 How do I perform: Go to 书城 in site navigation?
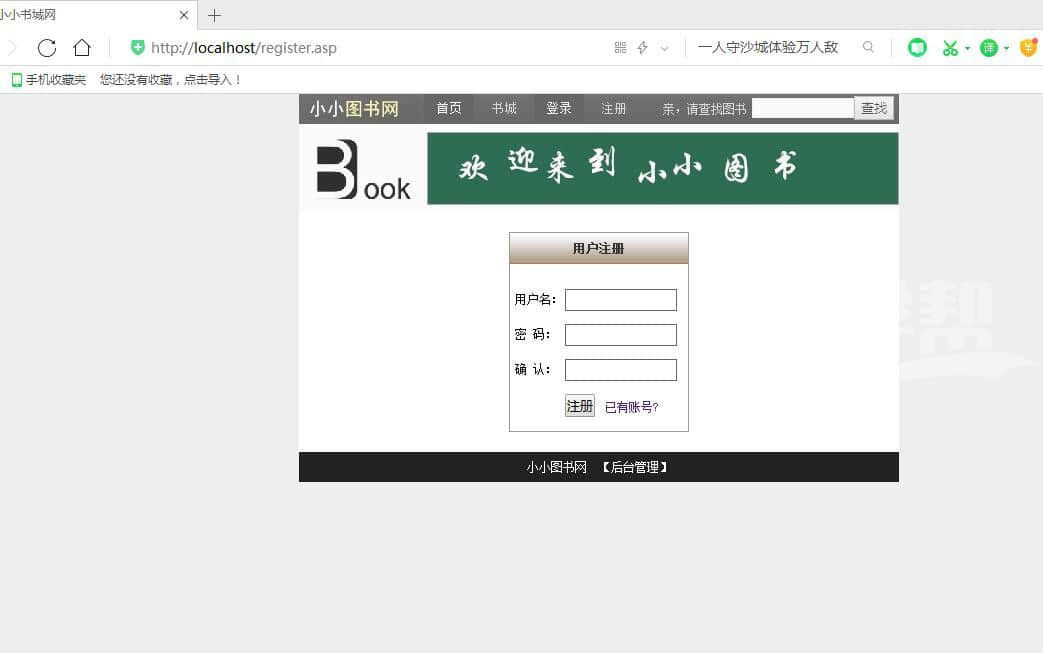[504, 109]
